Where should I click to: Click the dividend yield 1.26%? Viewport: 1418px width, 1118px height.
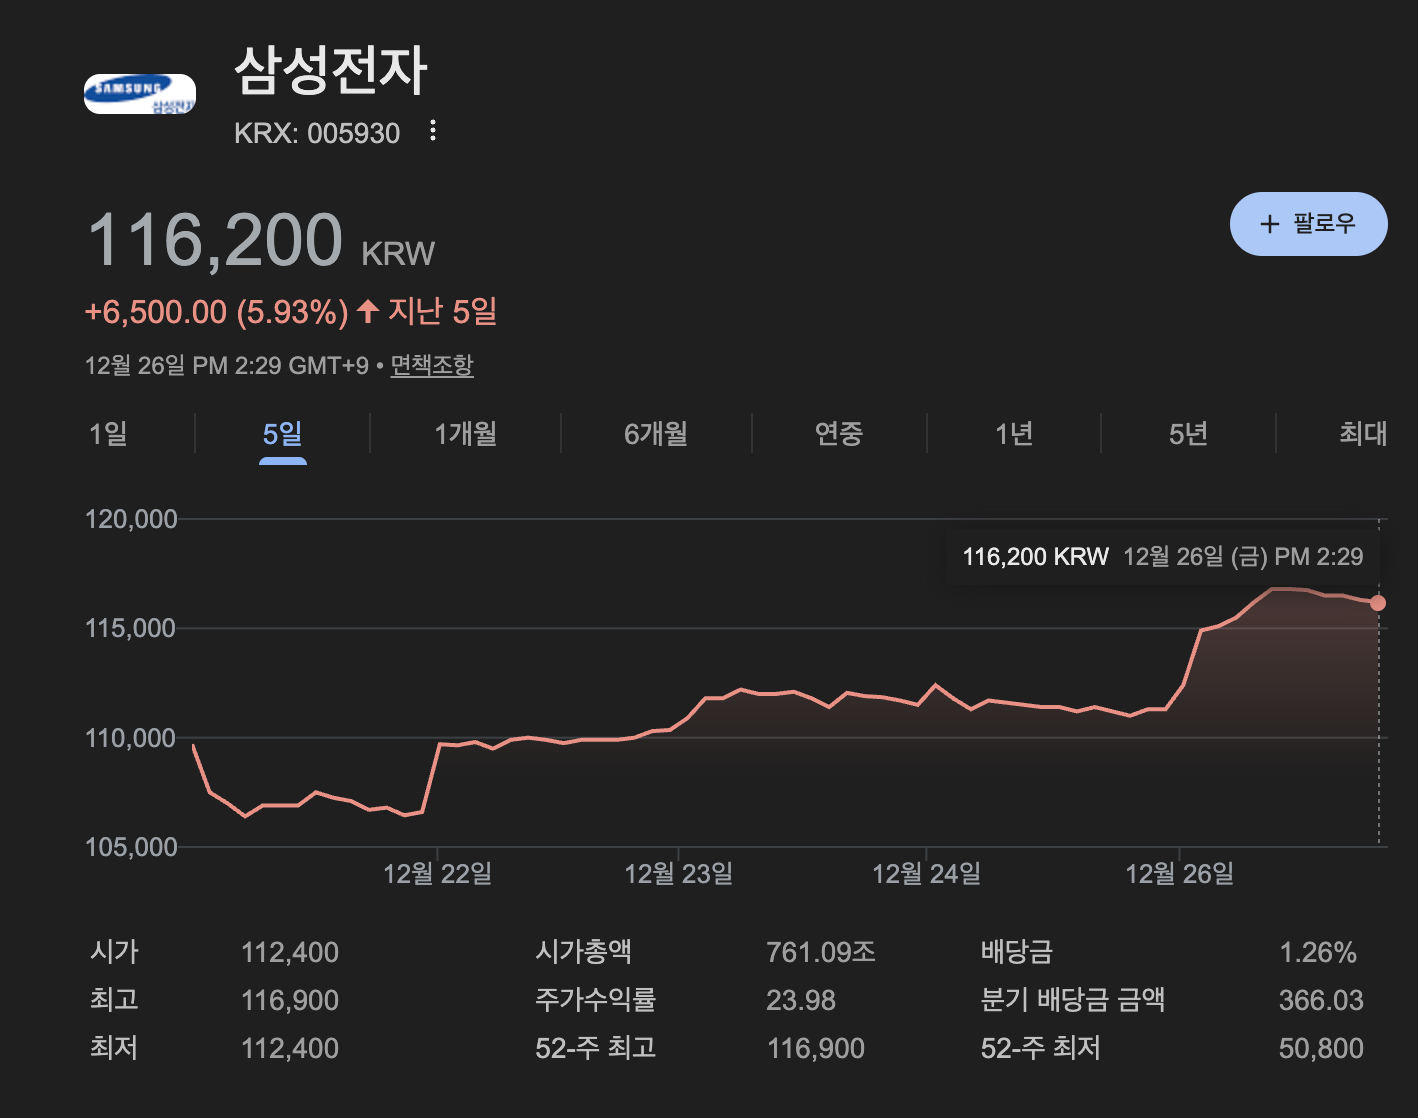pyautogui.click(x=1318, y=952)
